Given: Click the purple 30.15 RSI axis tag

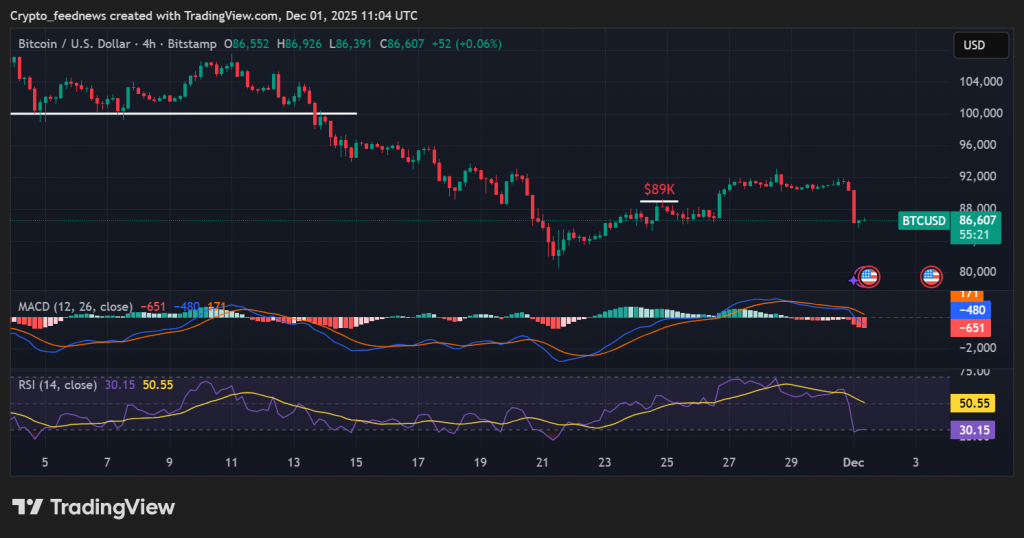Looking at the screenshot, I should [973, 430].
